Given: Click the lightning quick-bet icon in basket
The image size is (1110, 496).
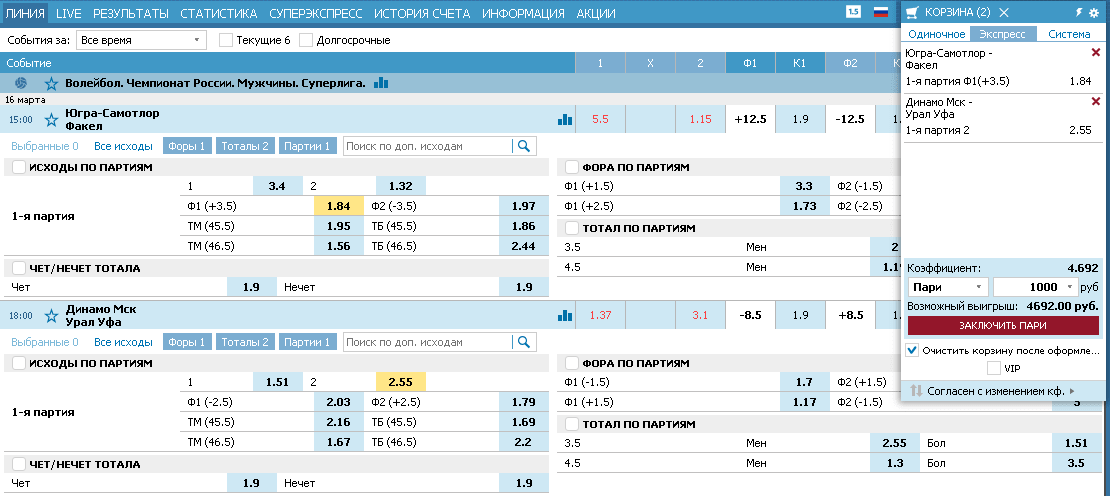Looking at the screenshot, I should (1080, 13).
